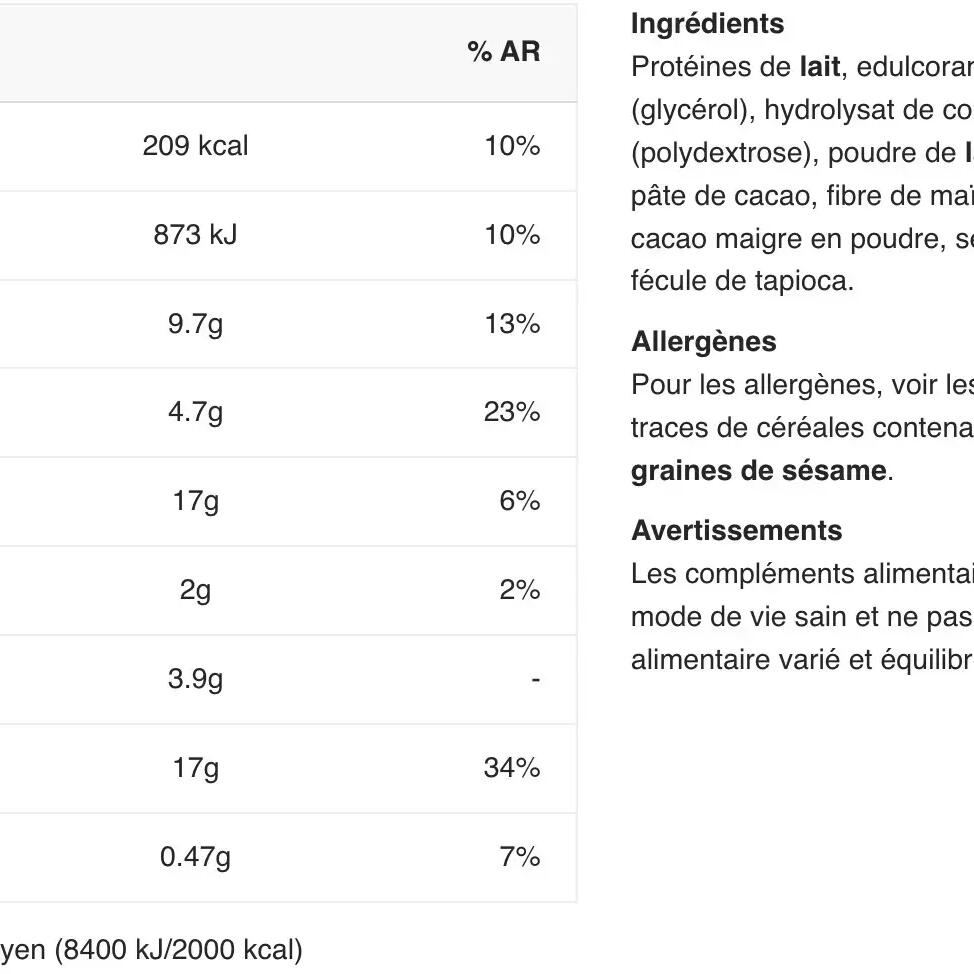Click the Ingrédients heading

(x=708, y=24)
